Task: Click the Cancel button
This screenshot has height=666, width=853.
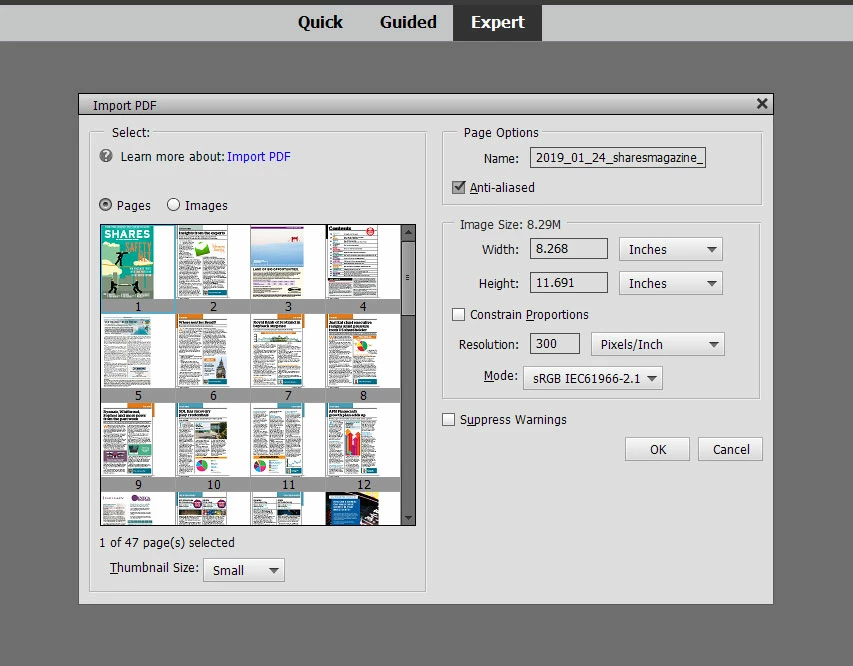Action: click(x=731, y=449)
